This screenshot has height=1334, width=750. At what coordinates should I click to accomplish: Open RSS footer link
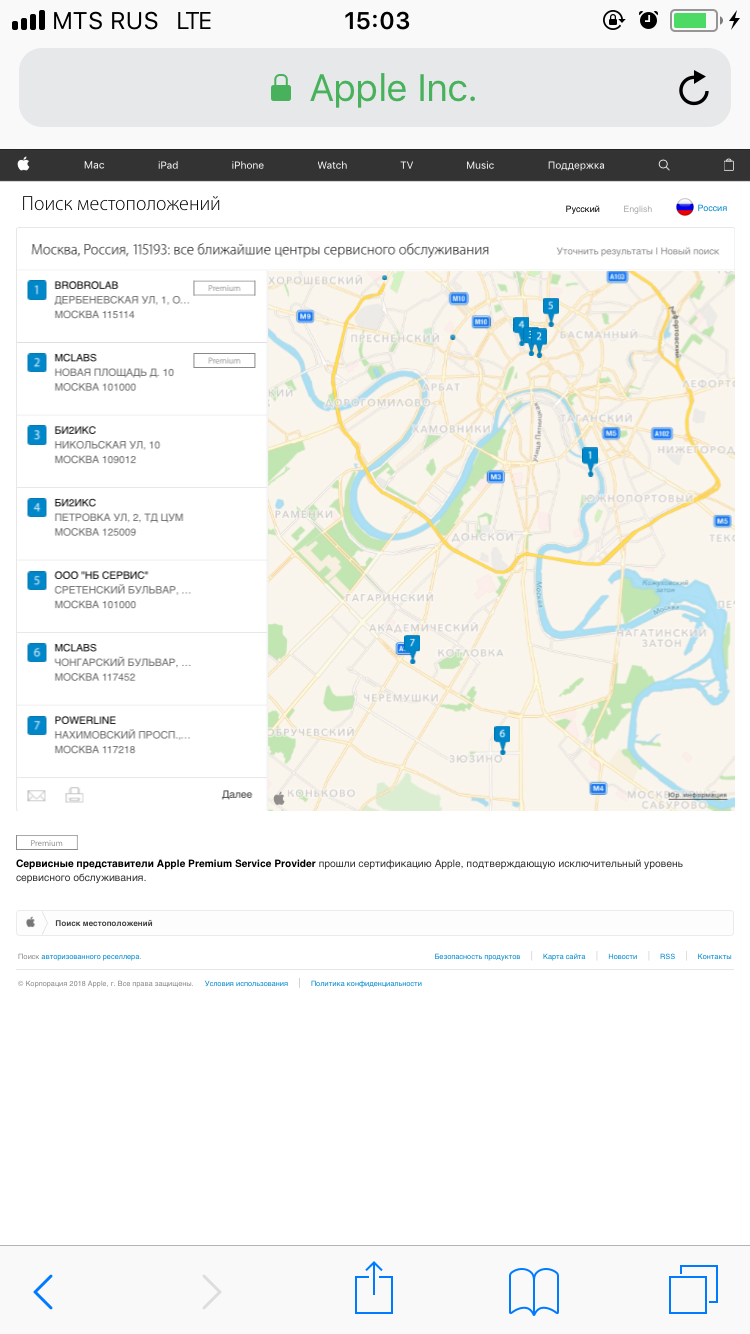coord(667,956)
